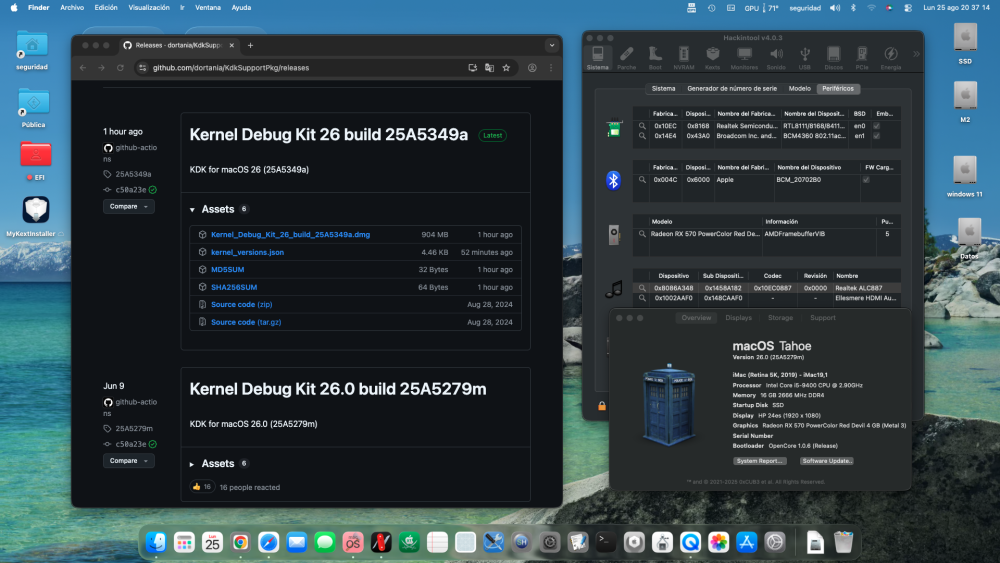Viewport: 1000px width, 563px height.
Task: Click the Software Update button
Action: (827, 461)
